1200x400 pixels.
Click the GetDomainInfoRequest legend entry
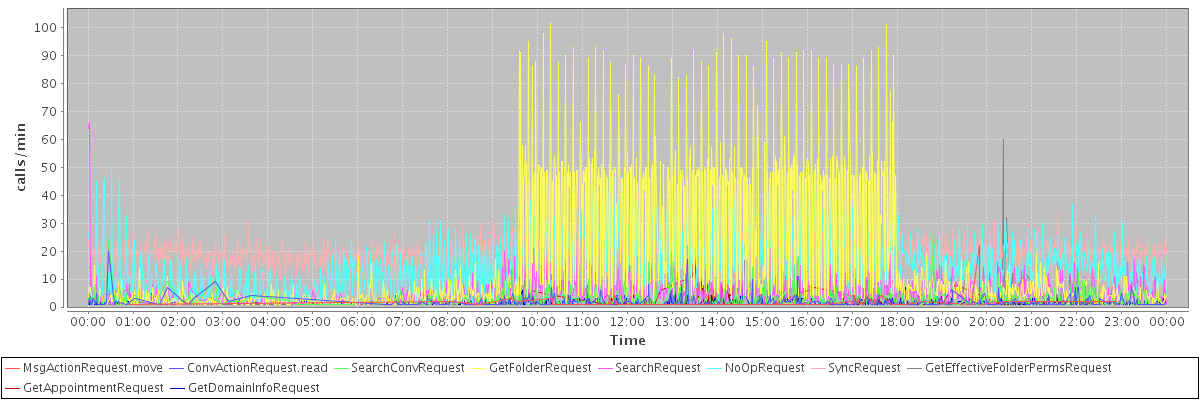253,387
